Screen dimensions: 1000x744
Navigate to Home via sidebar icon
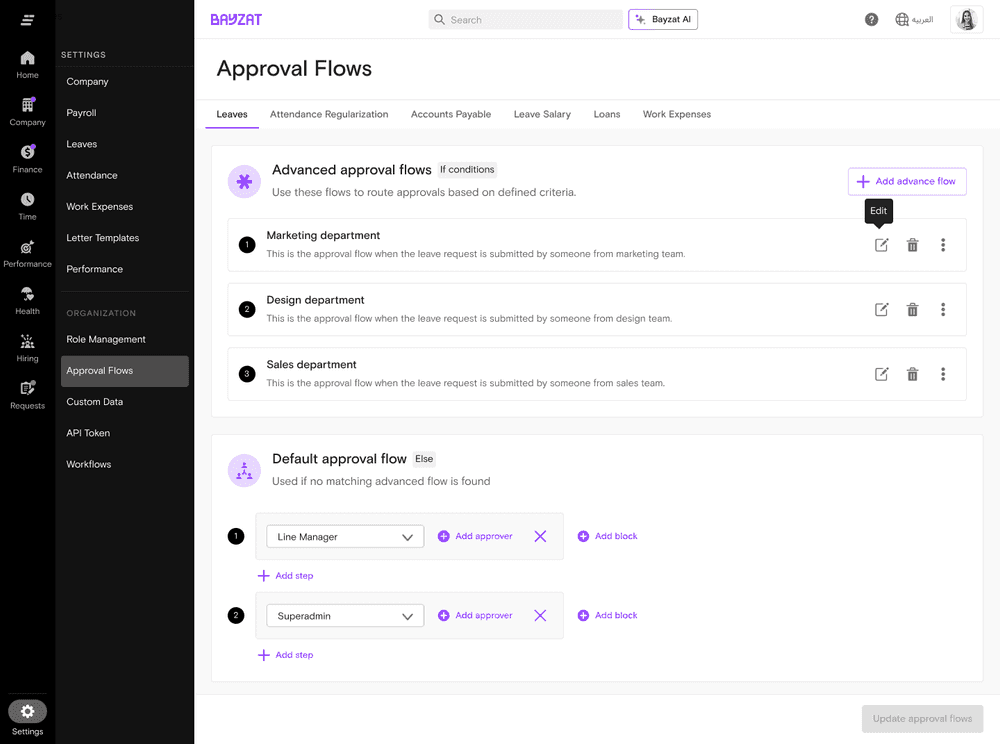click(27, 62)
